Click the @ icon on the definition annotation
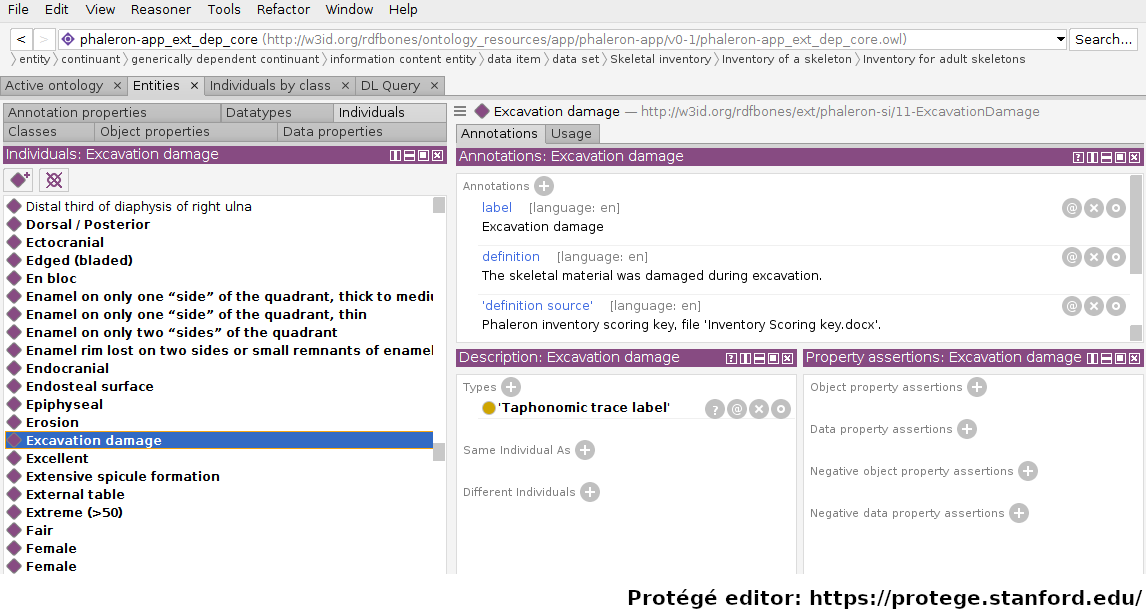 pyautogui.click(x=1071, y=257)
